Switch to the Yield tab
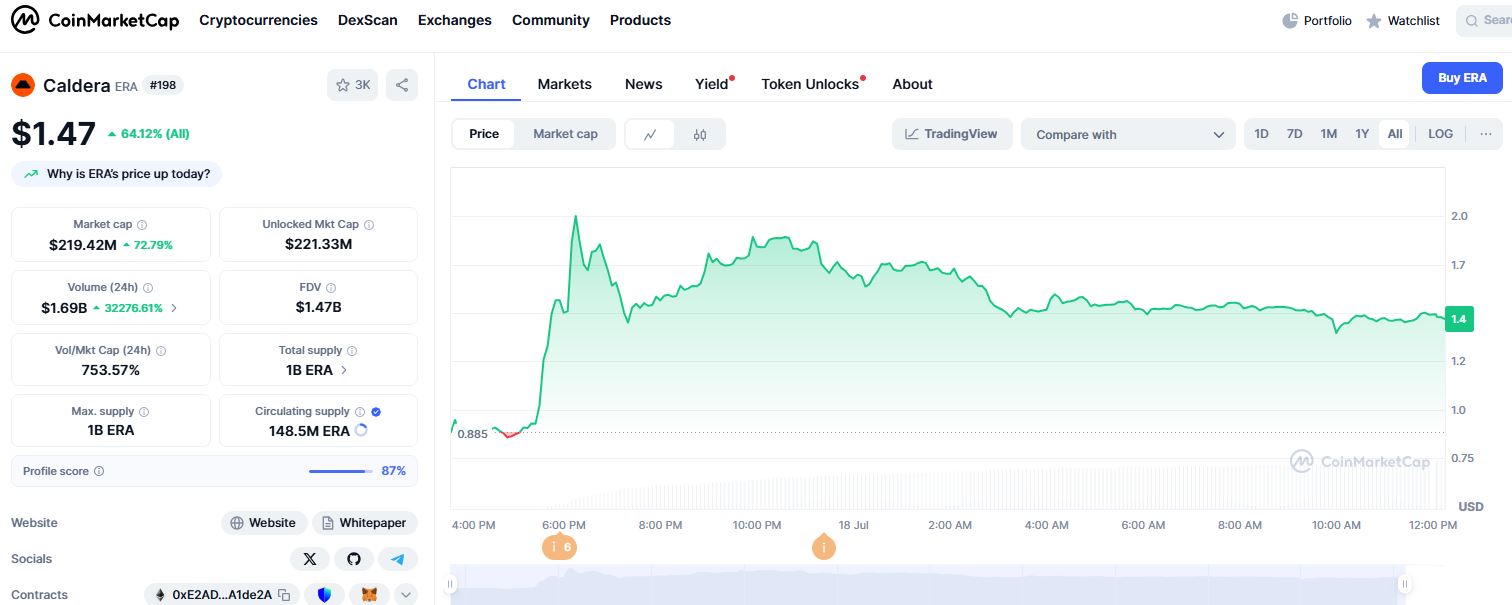The width and height of the screenshot is (1512, 605). pos(712,84)
